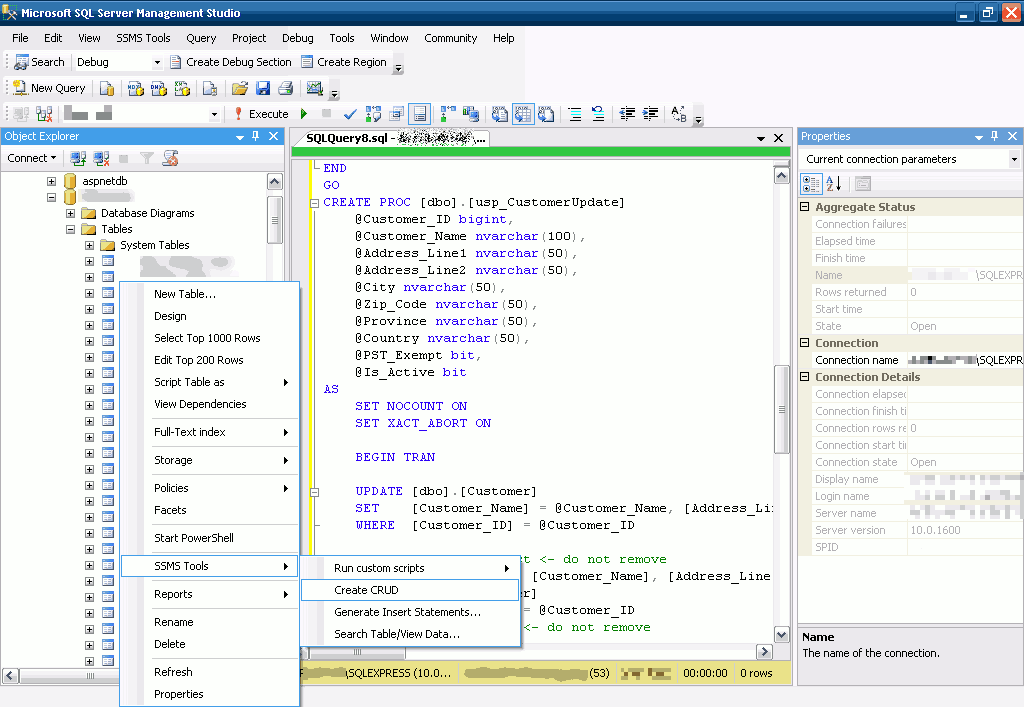Click the SQL Server Compact Query icon

210,88
